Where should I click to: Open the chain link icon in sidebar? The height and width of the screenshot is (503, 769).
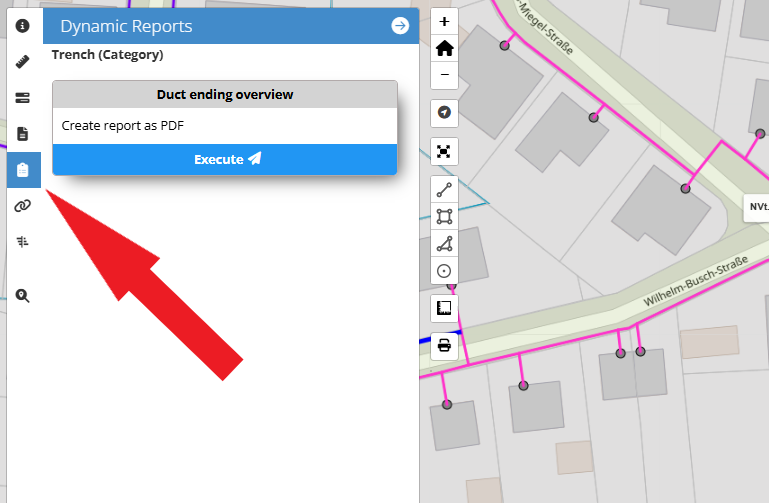click(x=22, y=206)
